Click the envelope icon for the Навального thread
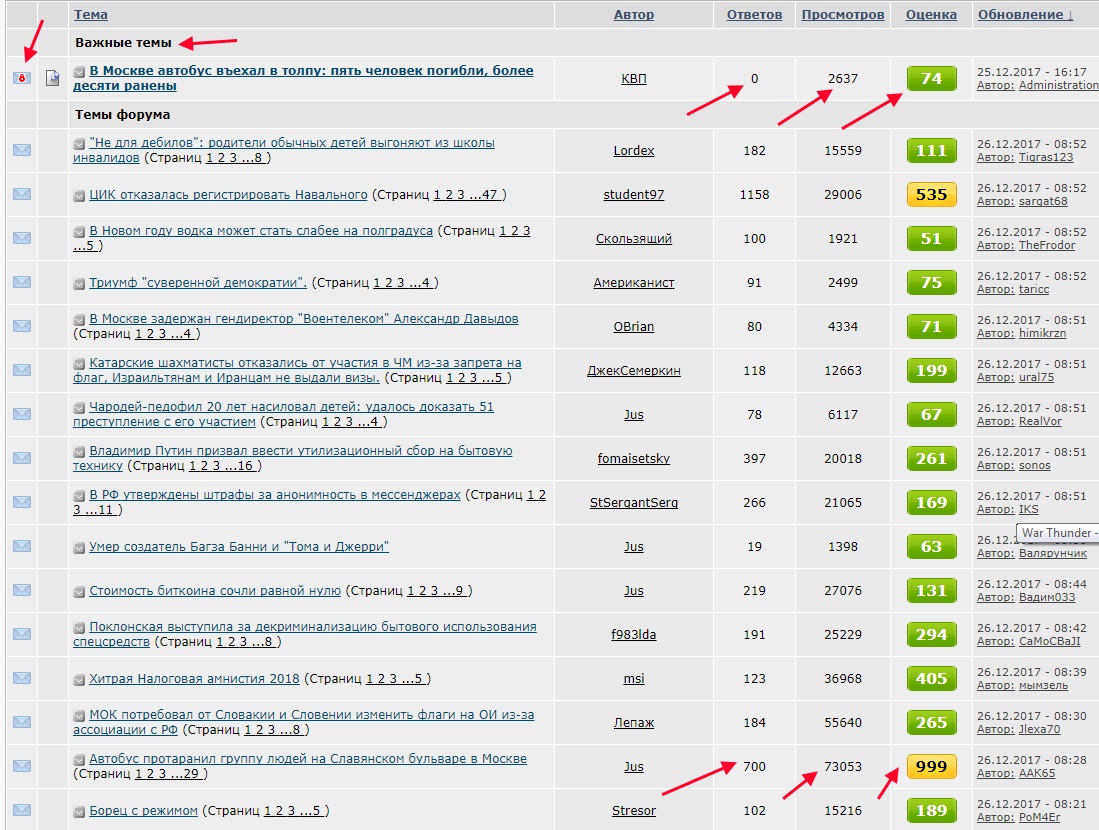Image resolution: width=1099 pixels, height=830 pixels. click(22, 194)
